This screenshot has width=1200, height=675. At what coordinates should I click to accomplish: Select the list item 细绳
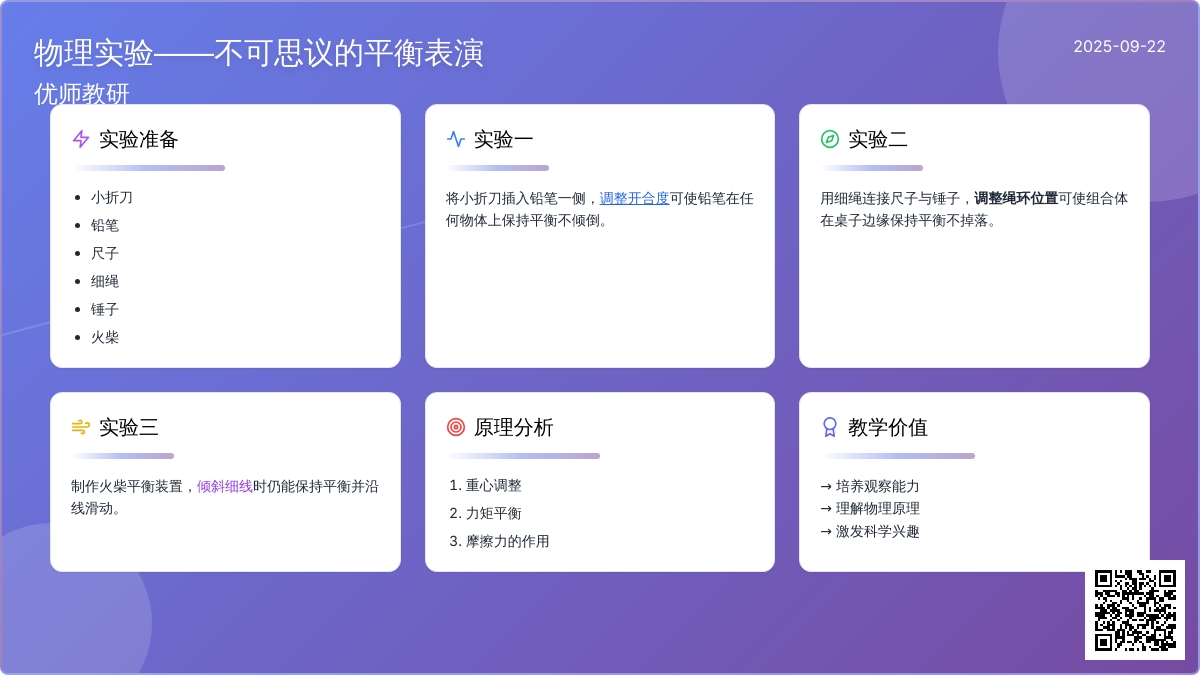tap(105, 282)
